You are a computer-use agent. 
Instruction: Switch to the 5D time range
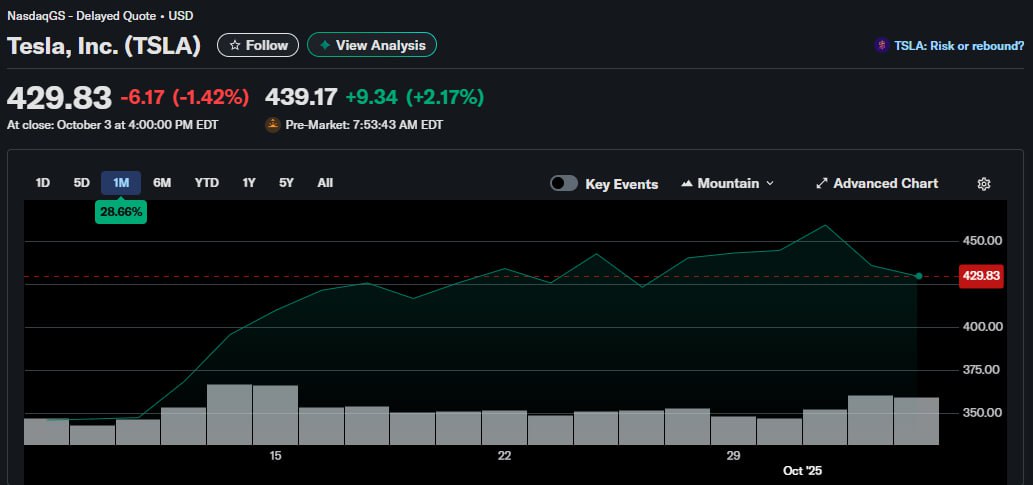click(82, 183)
